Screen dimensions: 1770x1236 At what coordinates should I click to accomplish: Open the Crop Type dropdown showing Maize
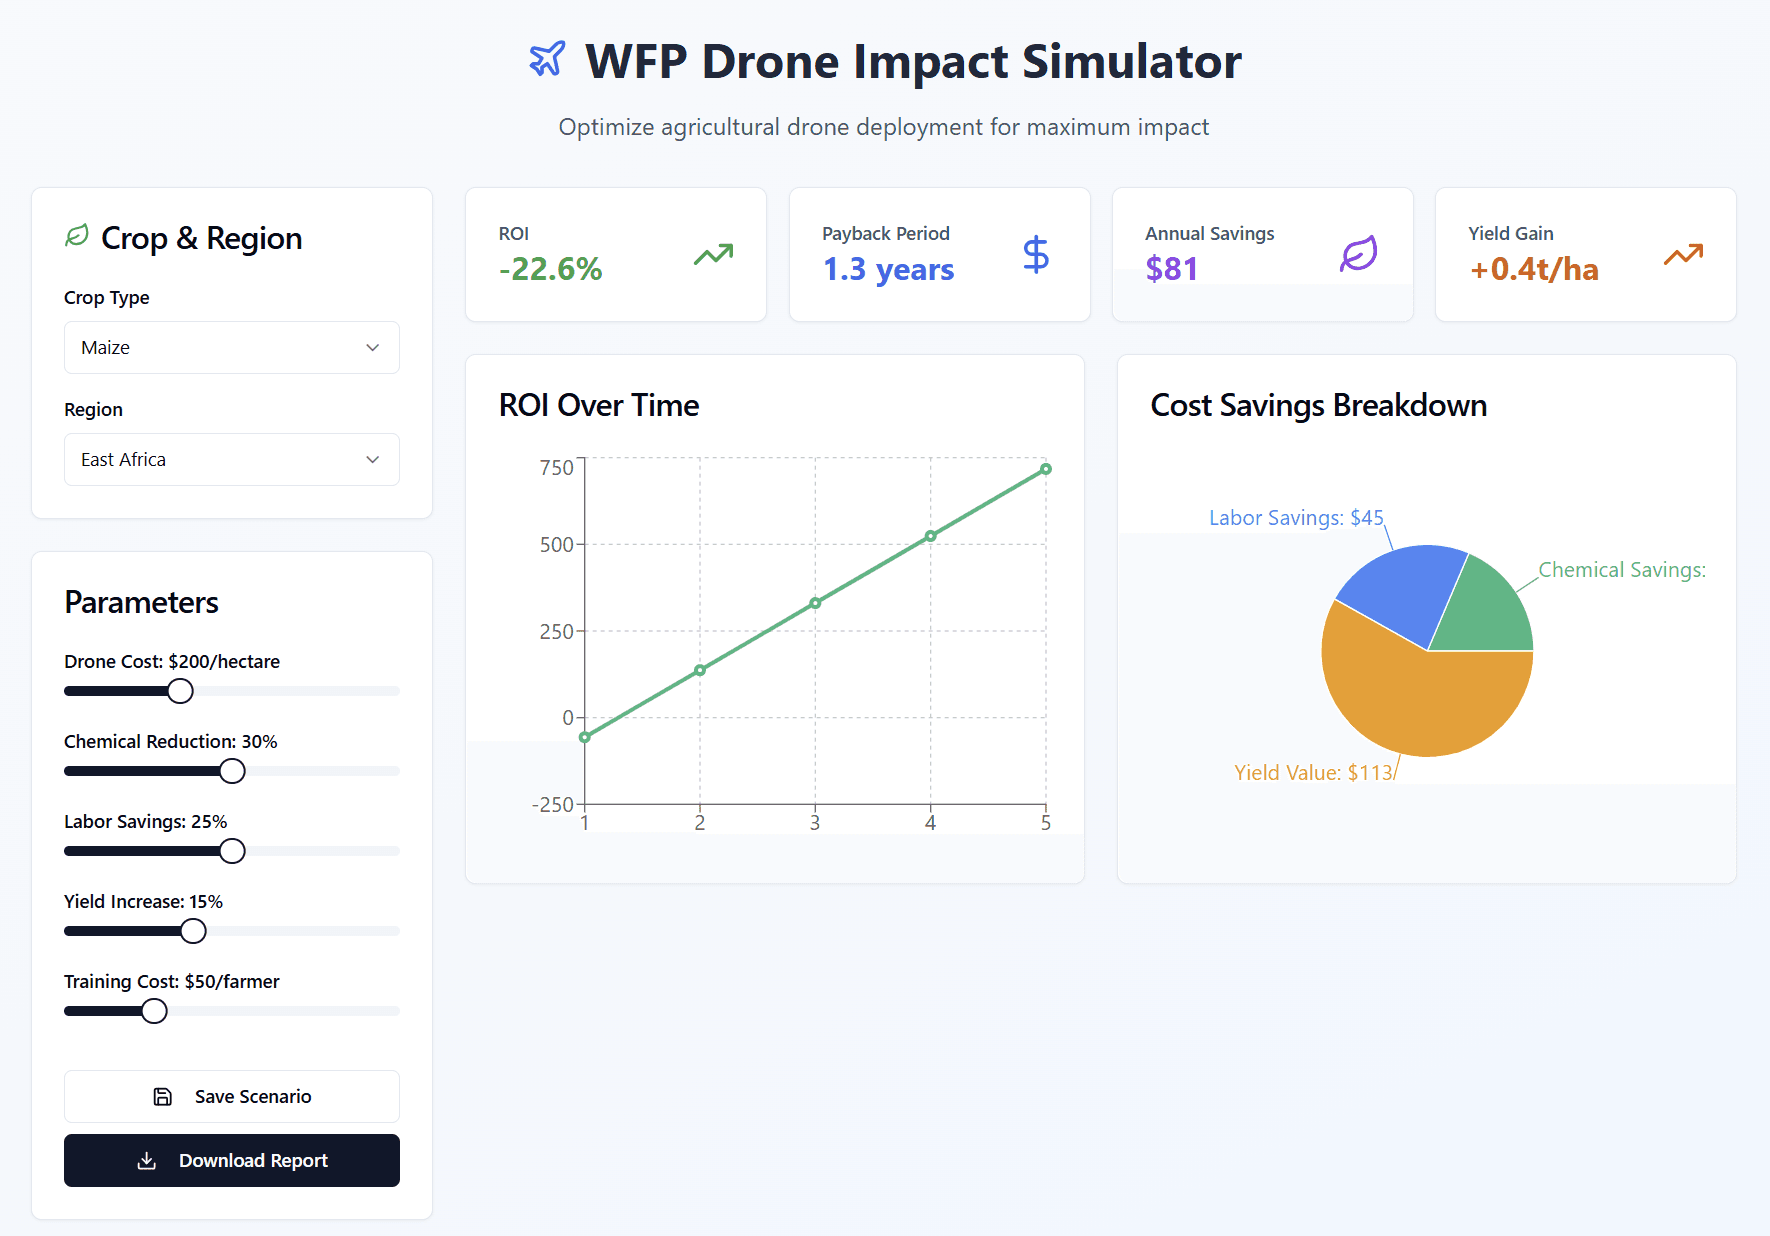(x=232, y=348)
